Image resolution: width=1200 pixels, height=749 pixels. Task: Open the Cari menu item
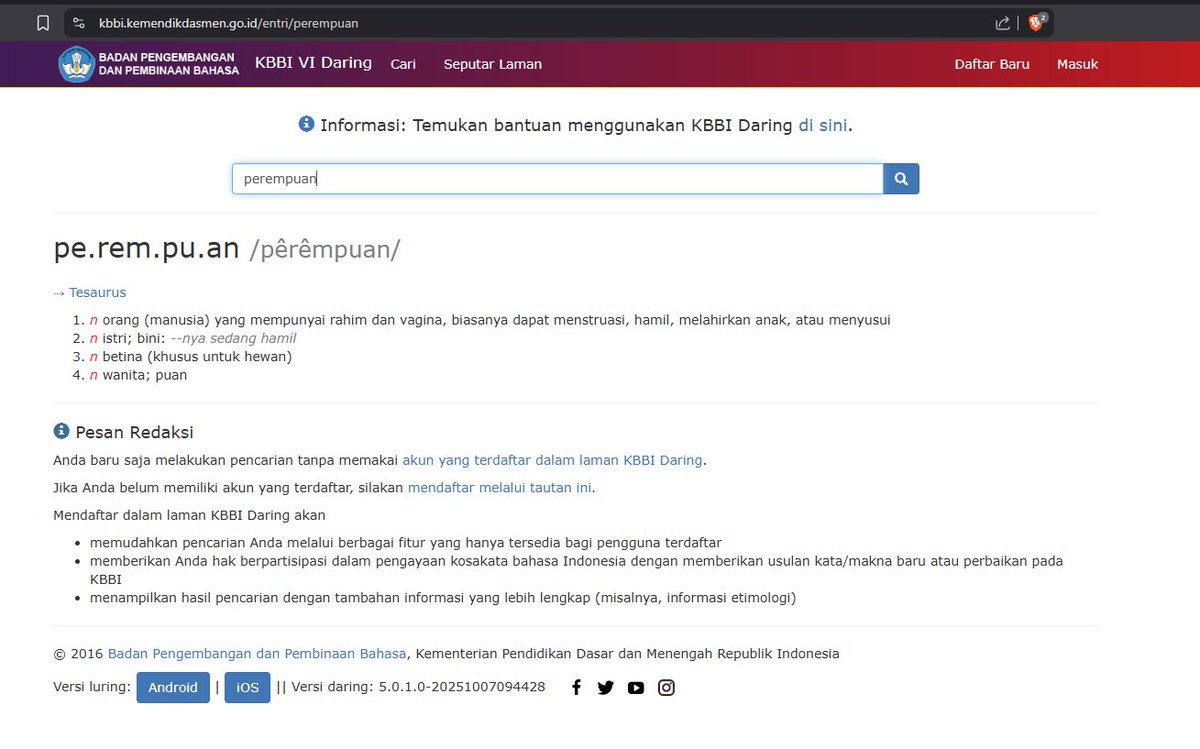coord(403,64)
